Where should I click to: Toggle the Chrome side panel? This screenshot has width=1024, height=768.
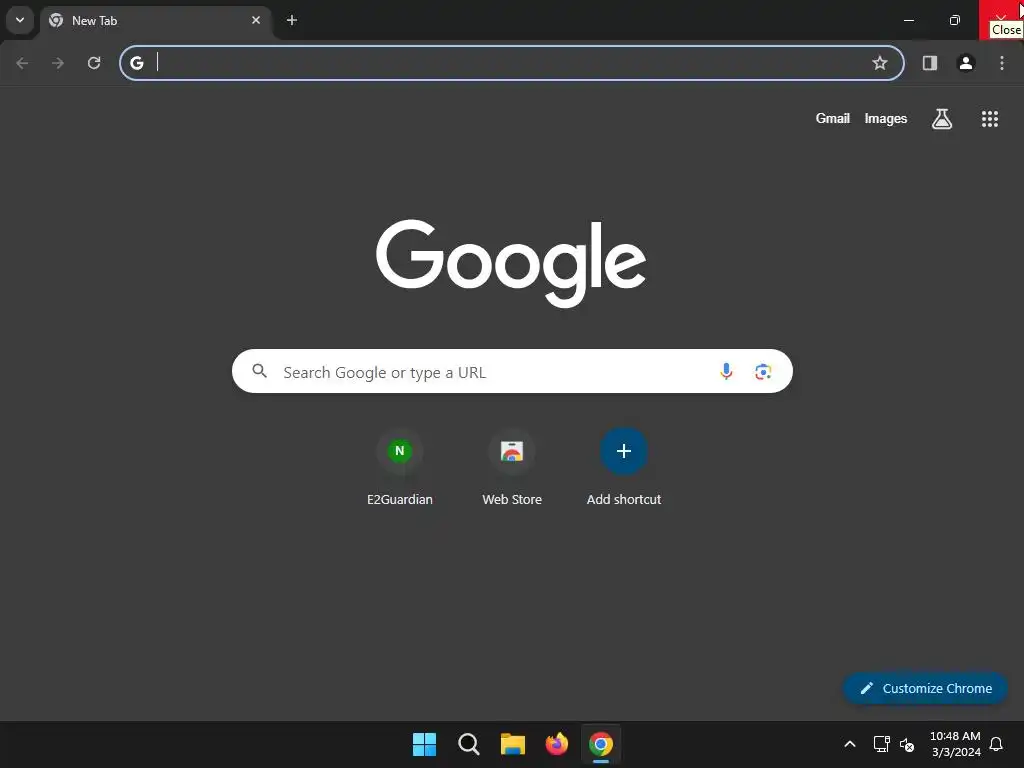tap(930, 63)
